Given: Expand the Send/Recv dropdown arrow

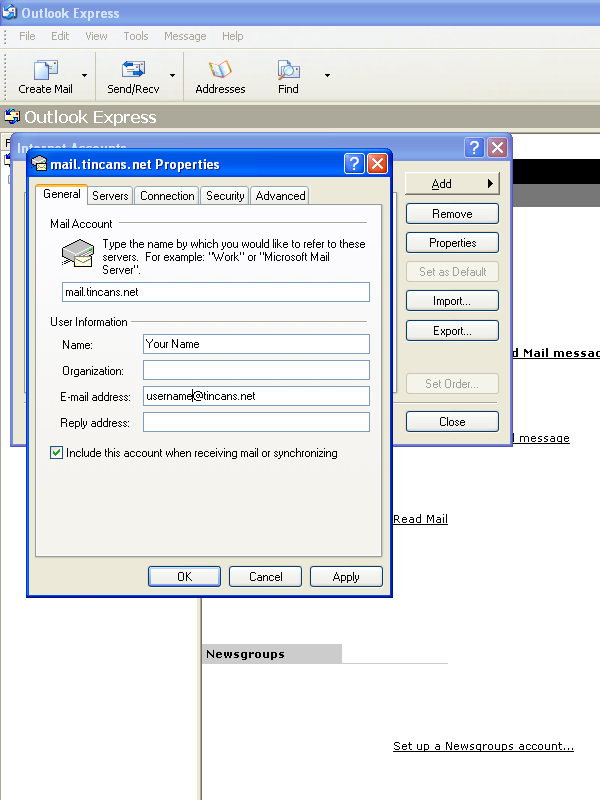Looking at the screenshot, I should 172,76.
